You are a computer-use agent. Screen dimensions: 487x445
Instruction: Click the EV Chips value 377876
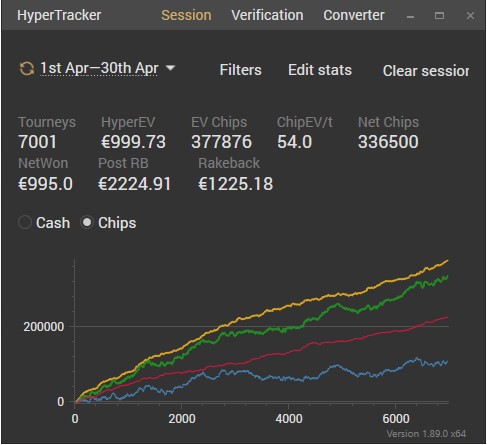221,142
